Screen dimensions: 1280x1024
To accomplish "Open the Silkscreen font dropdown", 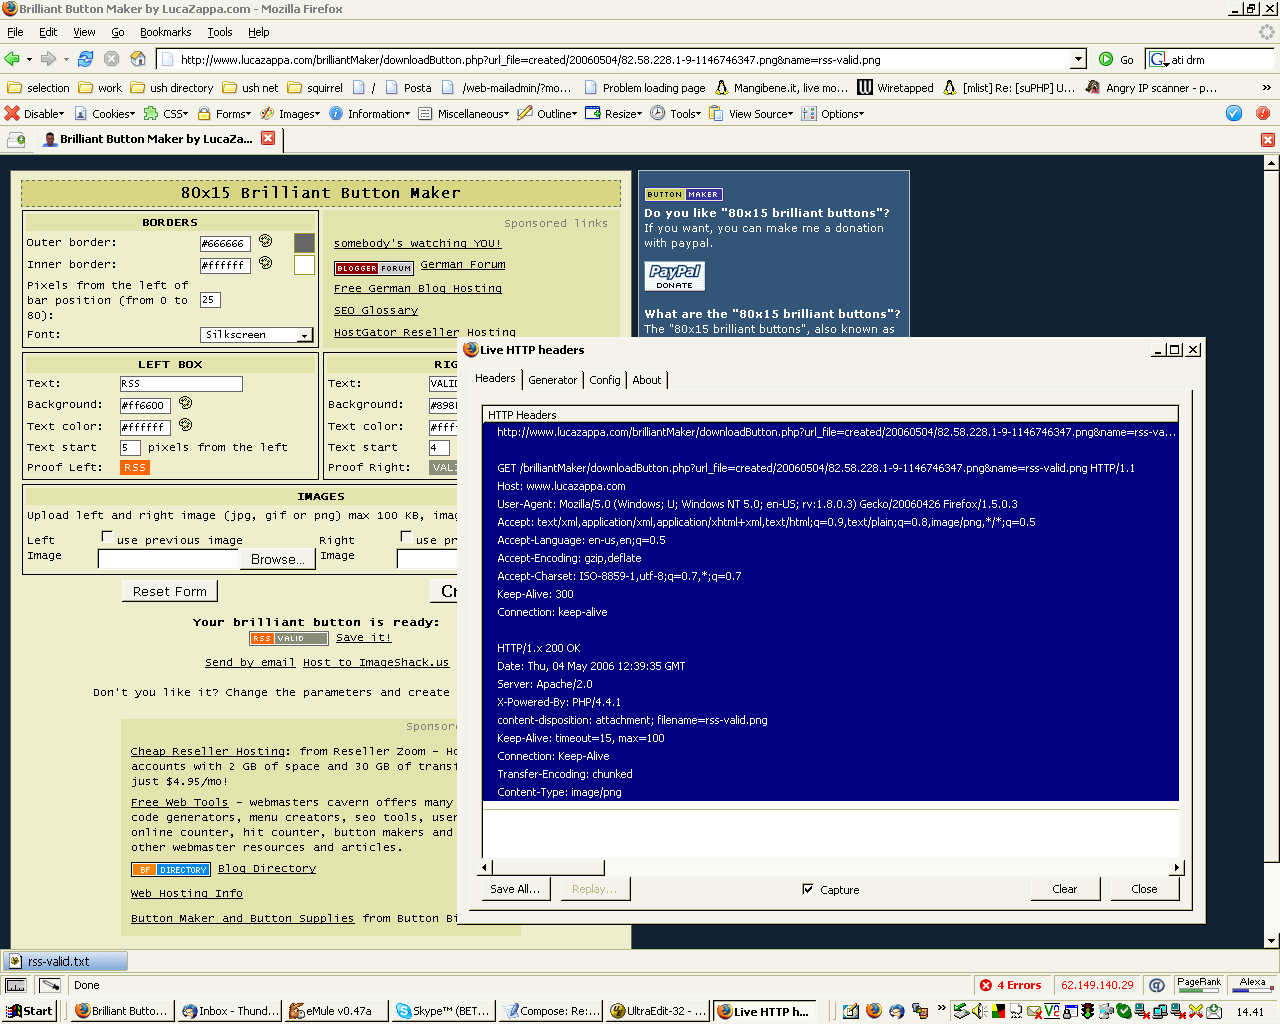I will pyautogui.click(x=305, y=335).
